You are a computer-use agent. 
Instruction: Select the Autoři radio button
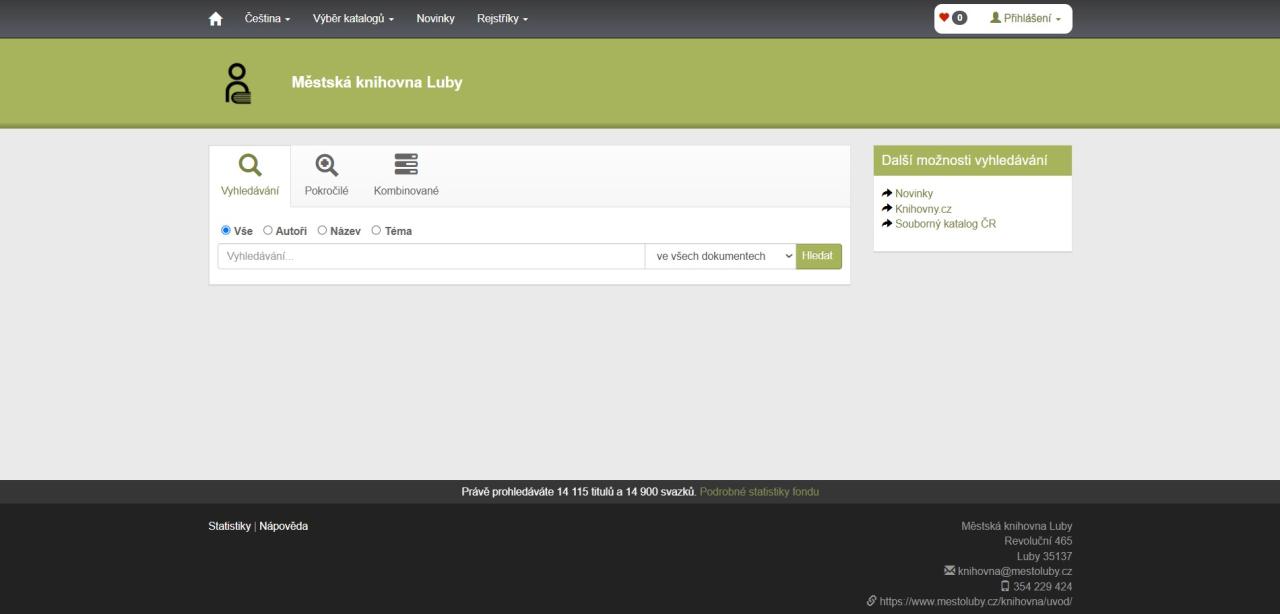pyautogui.click(x=268, y=231)
